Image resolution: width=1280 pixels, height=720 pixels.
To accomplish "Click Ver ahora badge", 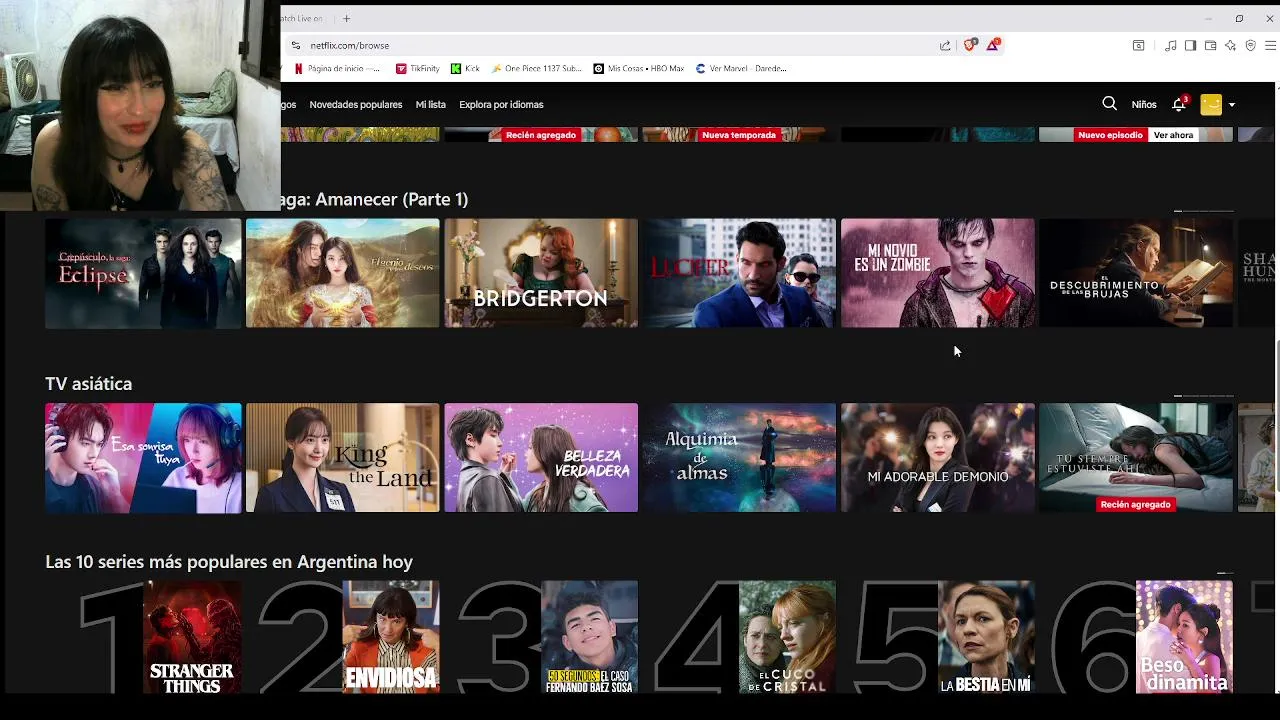I will coord(1173,135).
